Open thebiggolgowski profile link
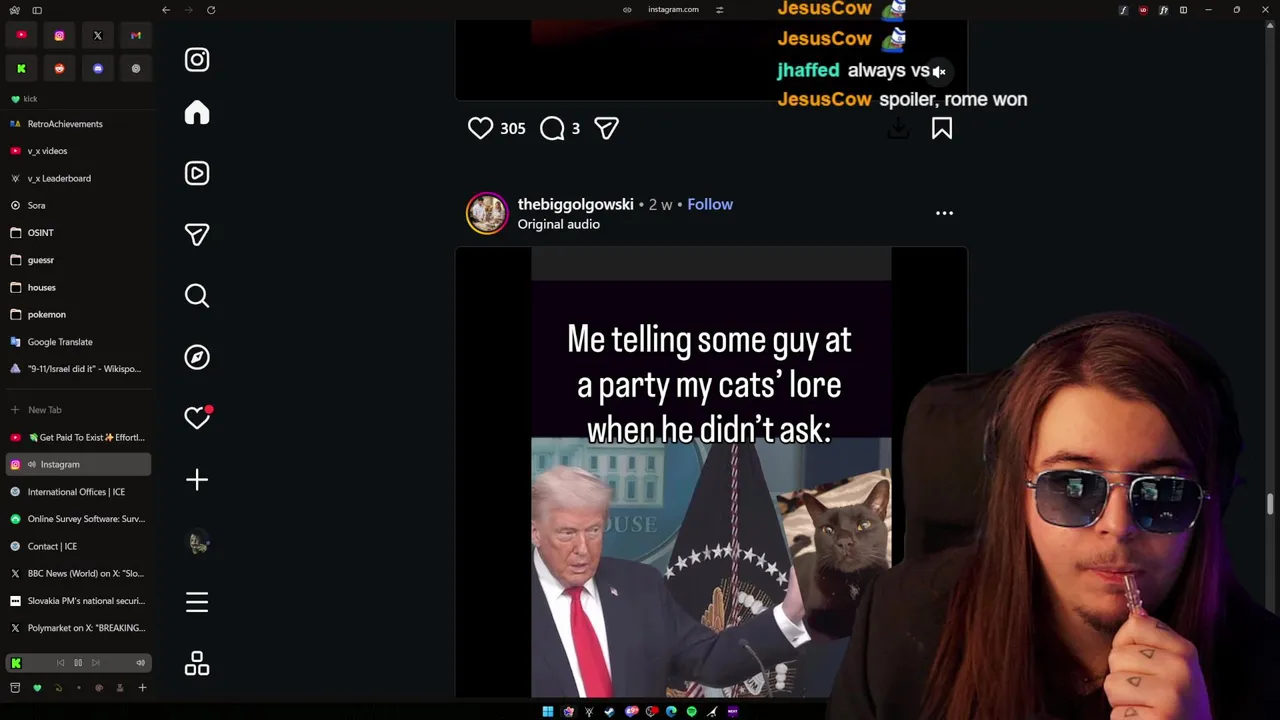Screen dimensions: 1280x720 tap(575, 204)
